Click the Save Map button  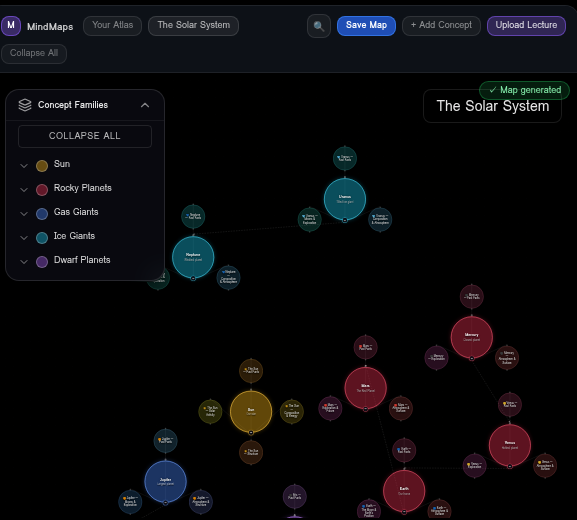[x=366, y=25]
